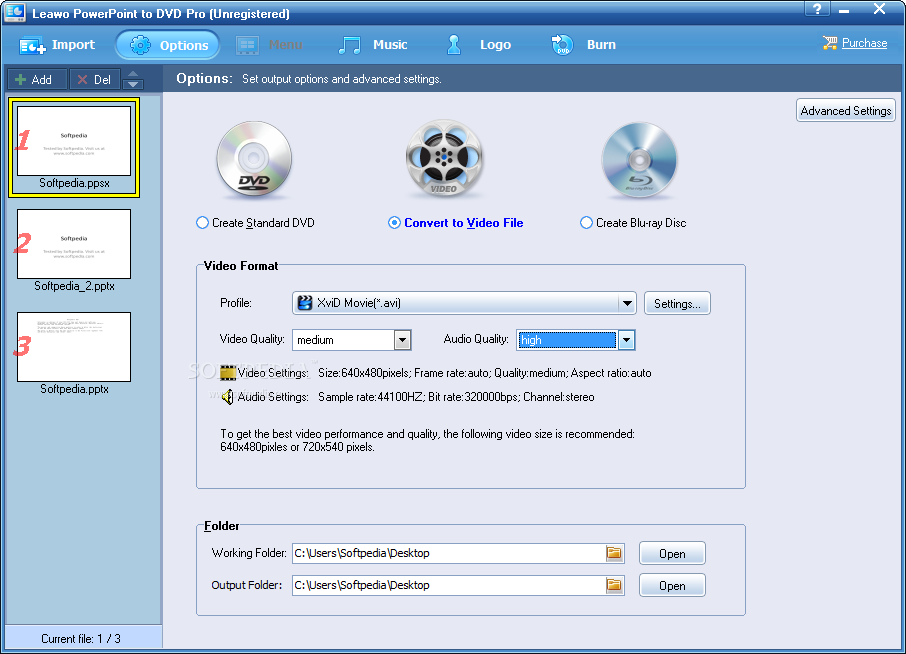Browse for Output Folder with folder icon
The image size is (906, 654).
click(614, 585)
